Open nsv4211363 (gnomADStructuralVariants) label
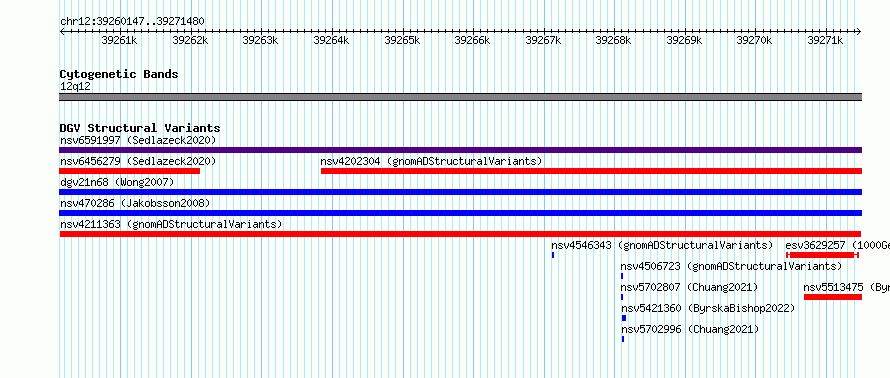Viewport: 890px width, 378px height. pyautogui.click(x=171, y=224)
